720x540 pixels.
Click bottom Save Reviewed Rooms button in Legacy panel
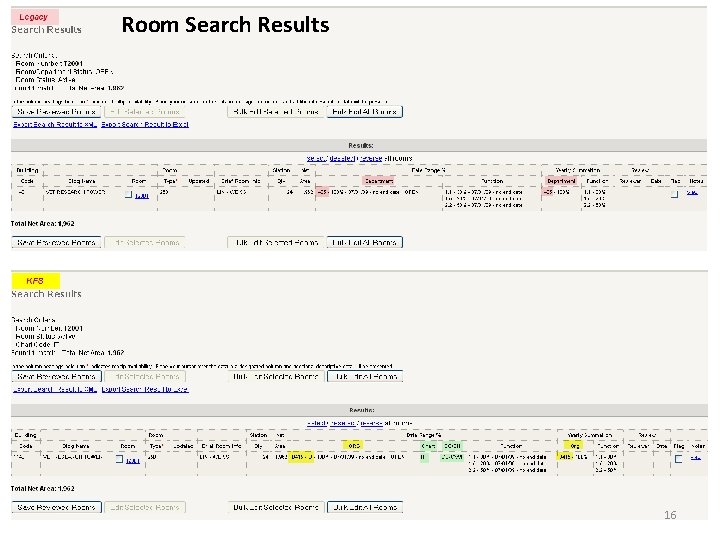tap(56, 242)
